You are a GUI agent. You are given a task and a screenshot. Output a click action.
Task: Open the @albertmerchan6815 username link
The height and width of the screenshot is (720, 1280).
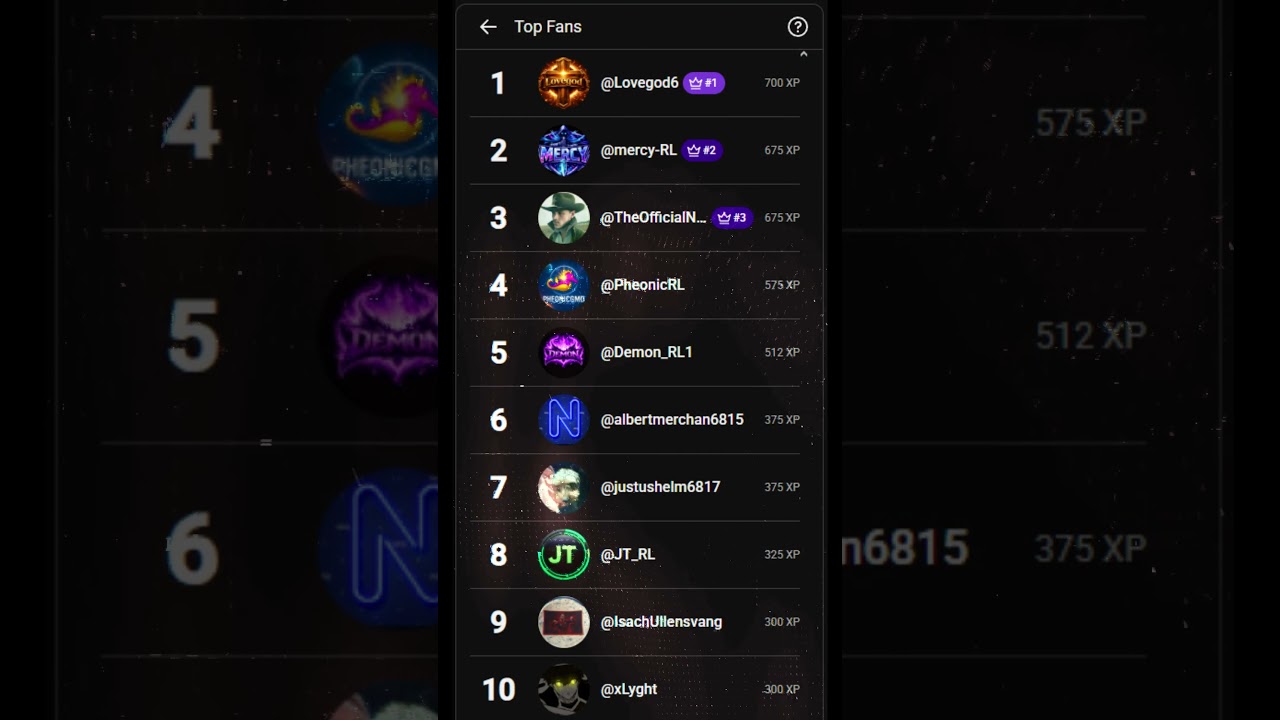click(672, 420)
